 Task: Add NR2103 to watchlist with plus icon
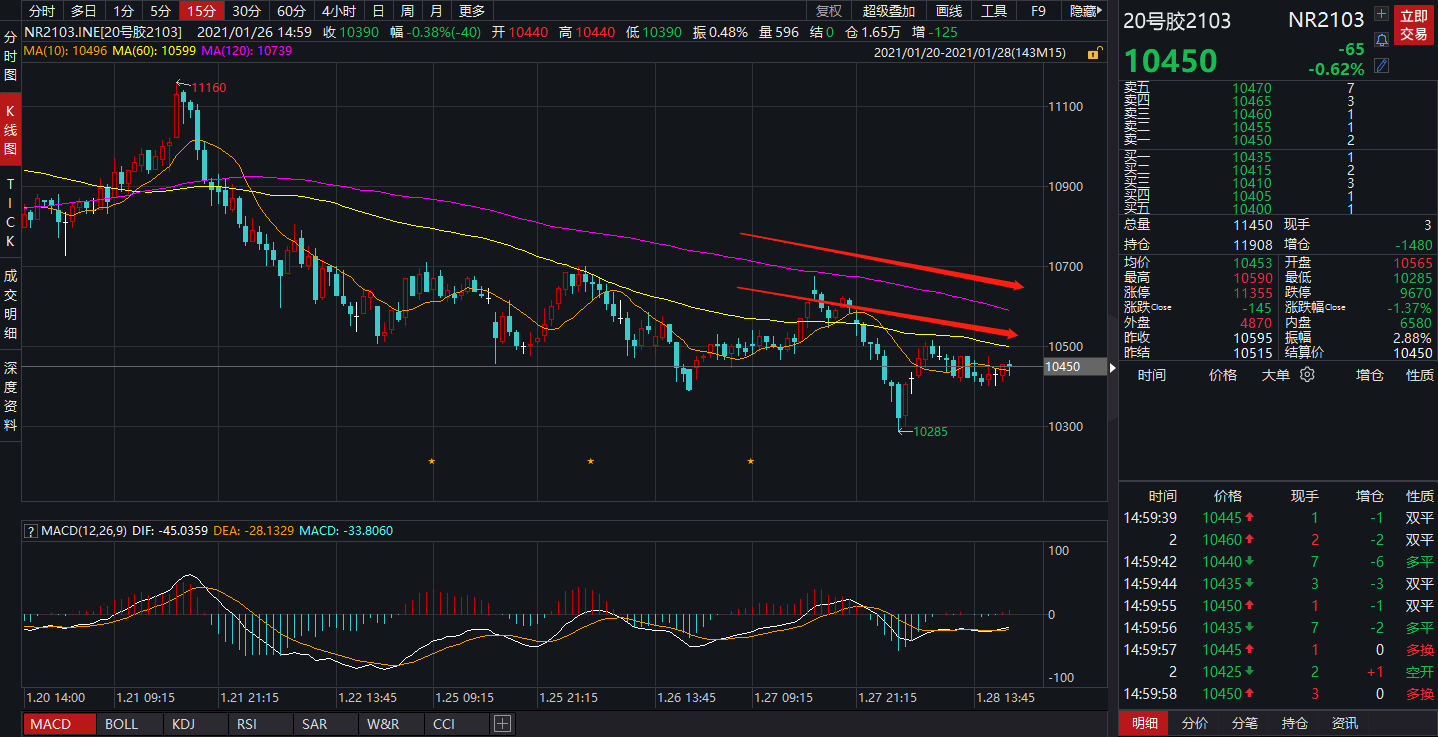[1382, 15]
